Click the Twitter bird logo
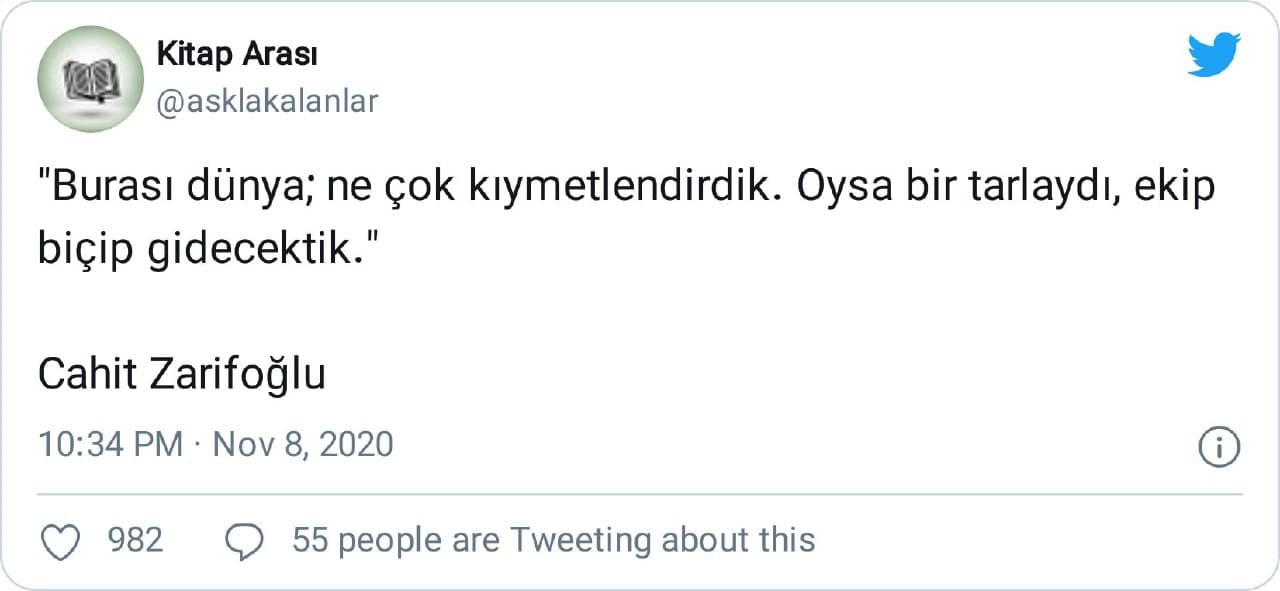 (x=1214, y=55)
